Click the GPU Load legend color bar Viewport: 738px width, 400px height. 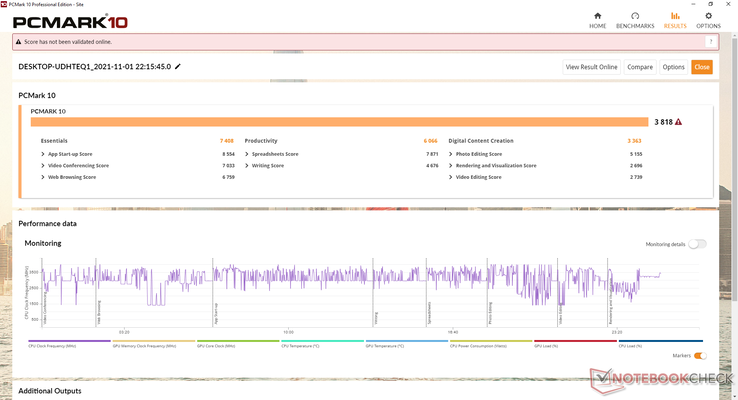(574, 340)
